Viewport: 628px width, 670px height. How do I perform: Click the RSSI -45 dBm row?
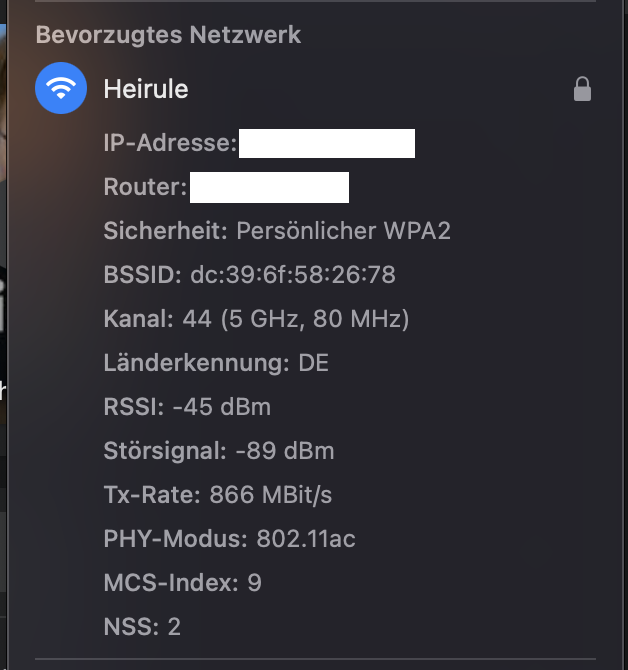[187, 407]
